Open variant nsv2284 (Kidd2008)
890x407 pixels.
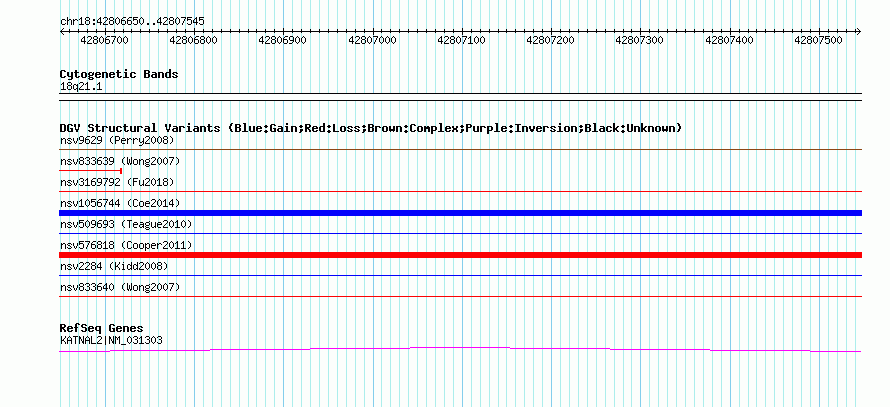click(114, 266)
